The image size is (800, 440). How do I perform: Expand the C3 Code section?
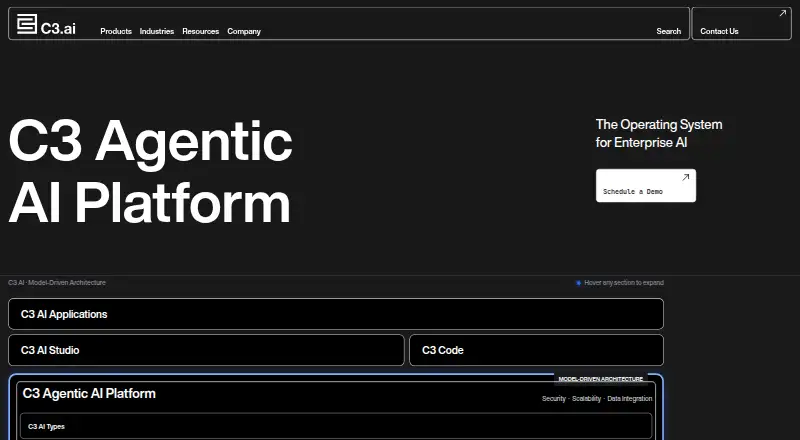[x=536, y=350]
